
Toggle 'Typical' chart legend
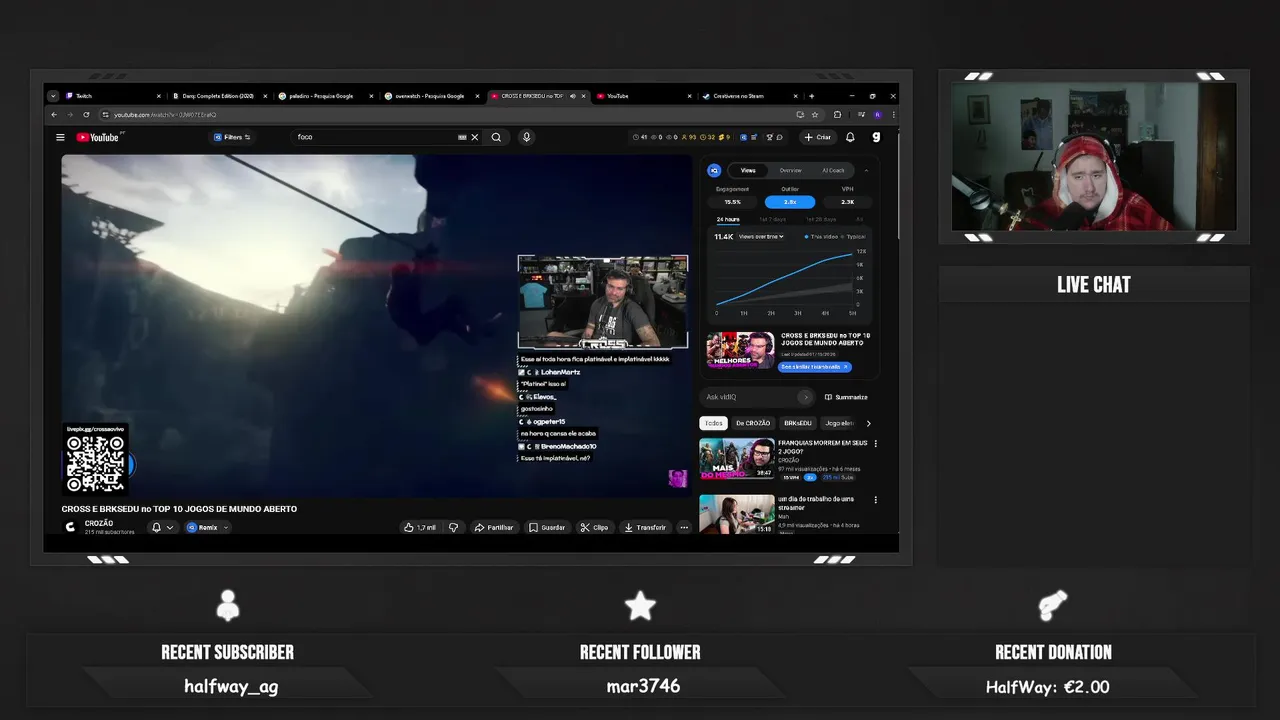853,237
